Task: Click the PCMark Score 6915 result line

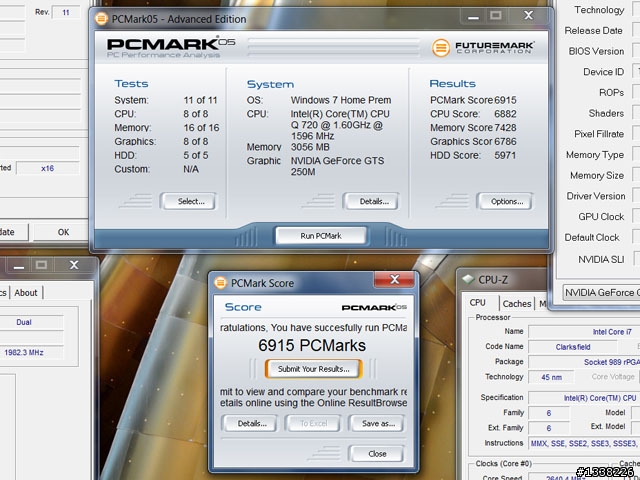Action: tap(473, 100)
